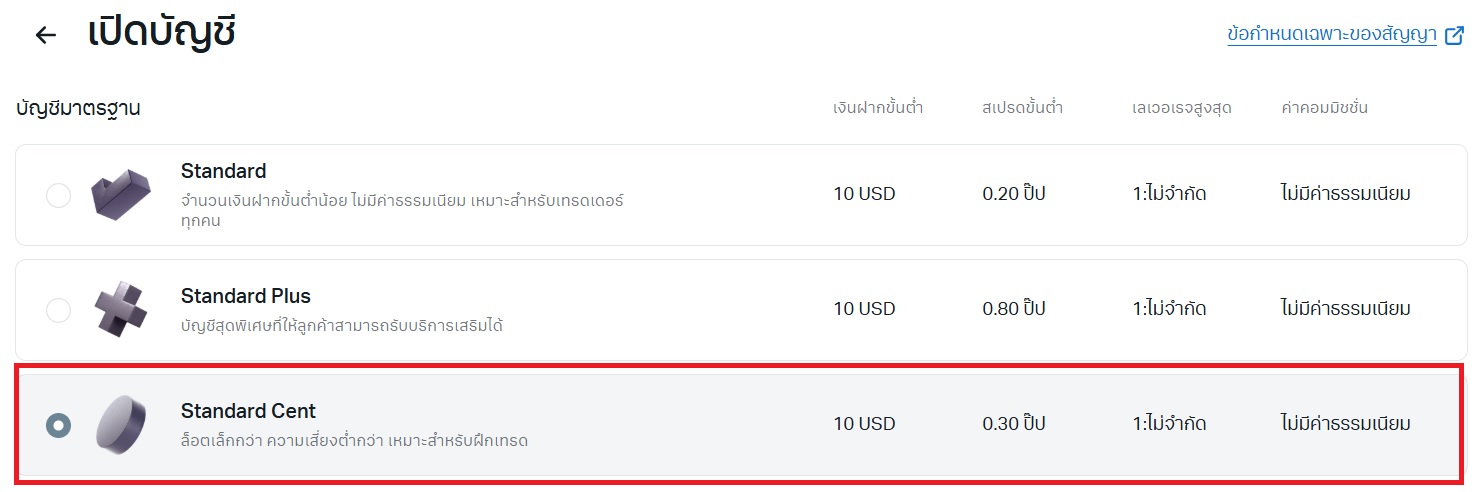Click the Standard Plus cross icon

(121, 309)
